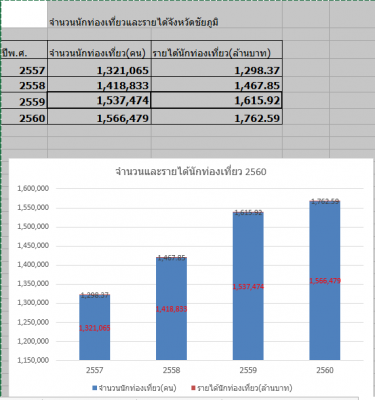Select income cell 1,762.59
375x400 pixels.
pos(217,117)
